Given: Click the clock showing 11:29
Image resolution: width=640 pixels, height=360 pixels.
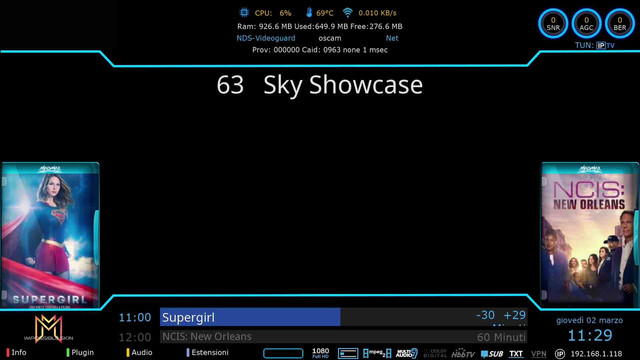Looking at the screenshot, I should pyautogui.click(x=590, y=336).
